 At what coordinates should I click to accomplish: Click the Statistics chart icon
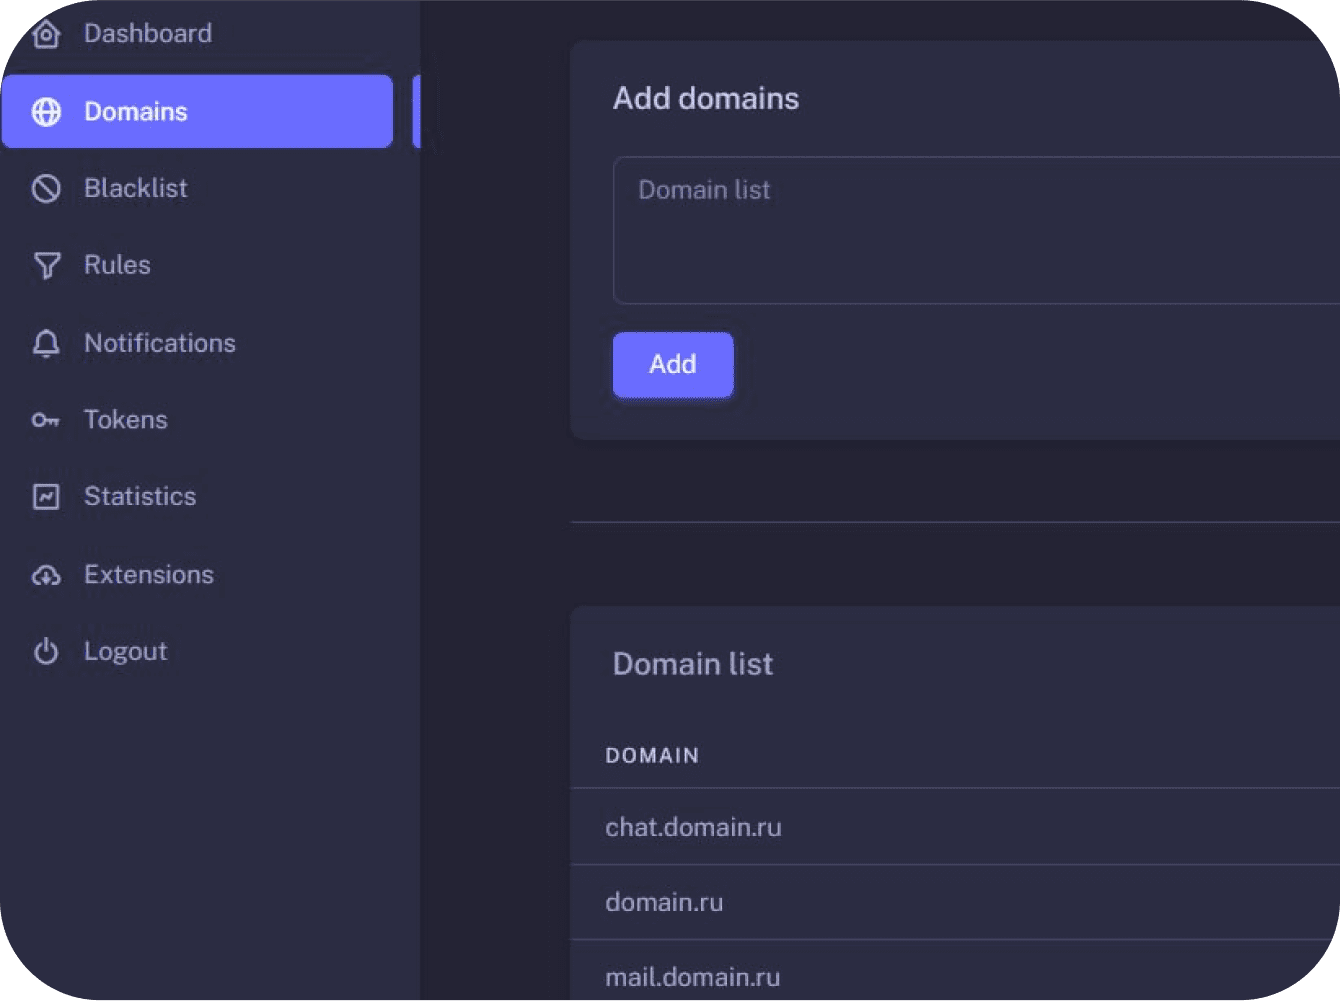pyautogui.click(x=46, y=497)
